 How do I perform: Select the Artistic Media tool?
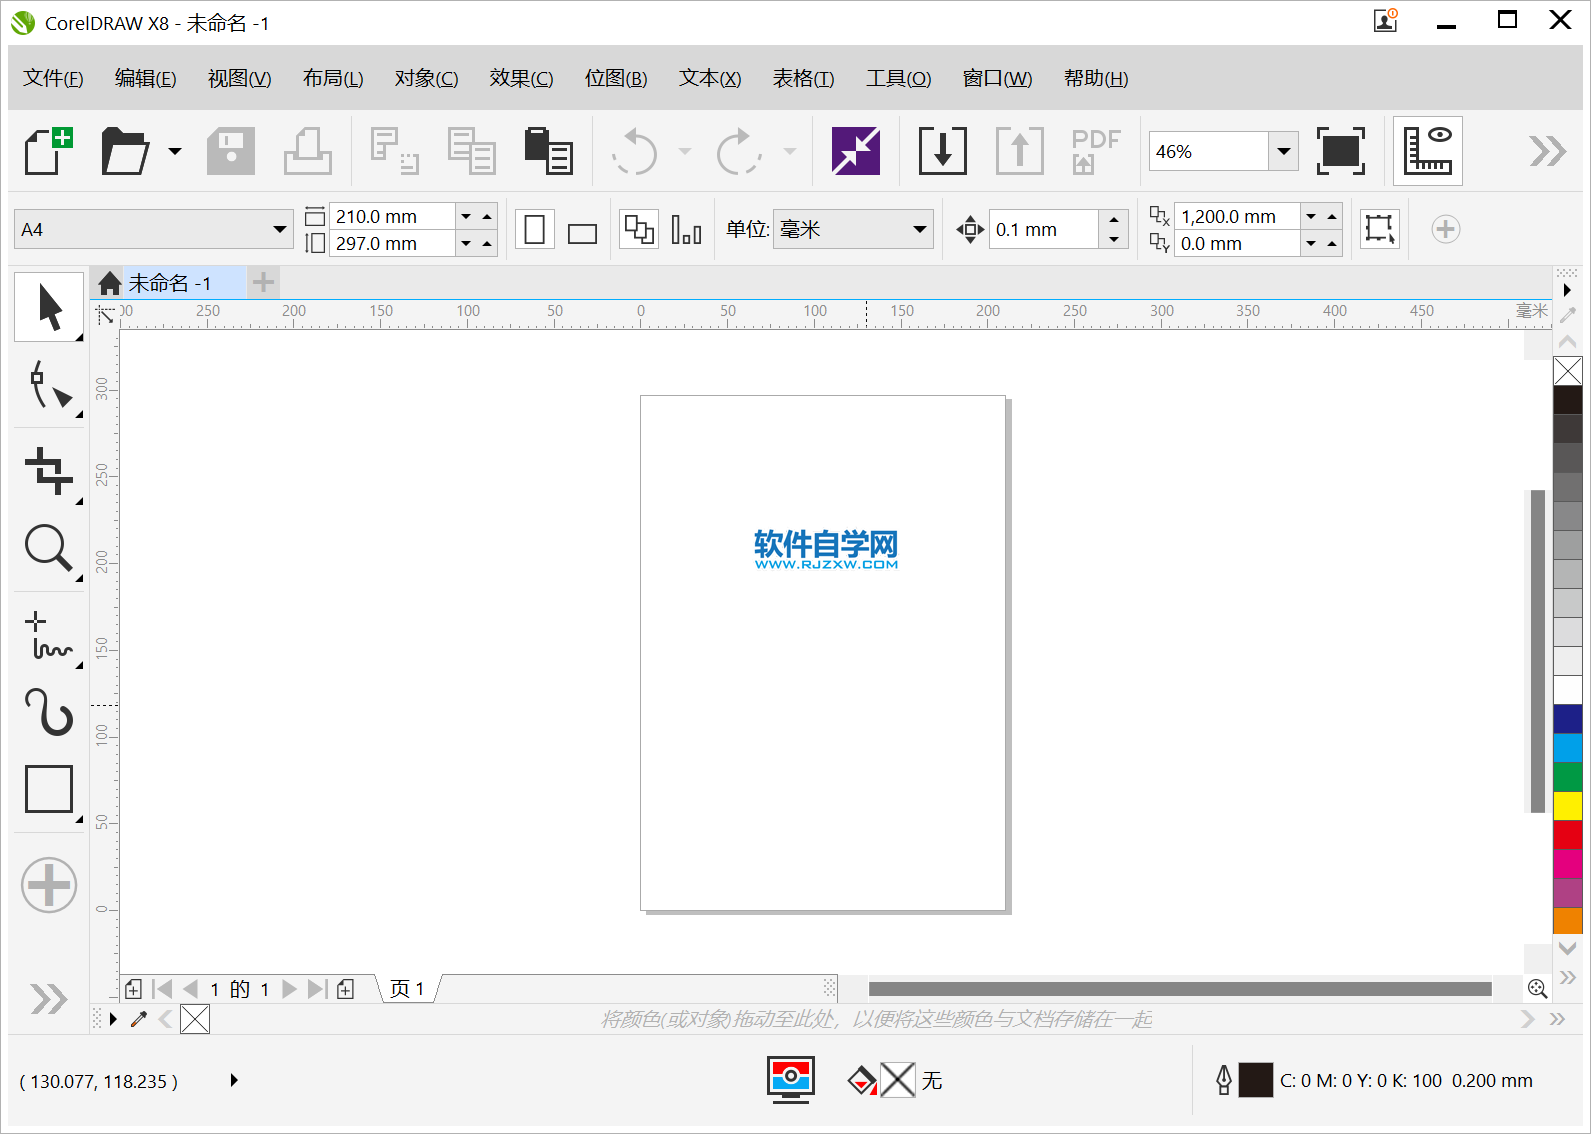click(49, 712)
